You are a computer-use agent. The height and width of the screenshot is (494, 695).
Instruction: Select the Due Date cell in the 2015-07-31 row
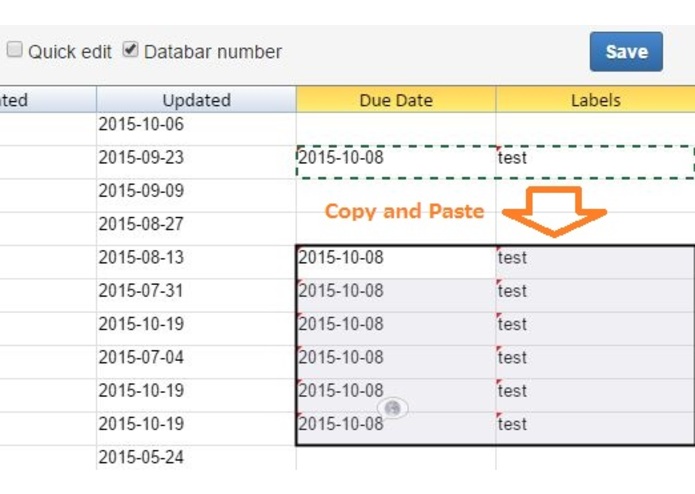(396, 295)
